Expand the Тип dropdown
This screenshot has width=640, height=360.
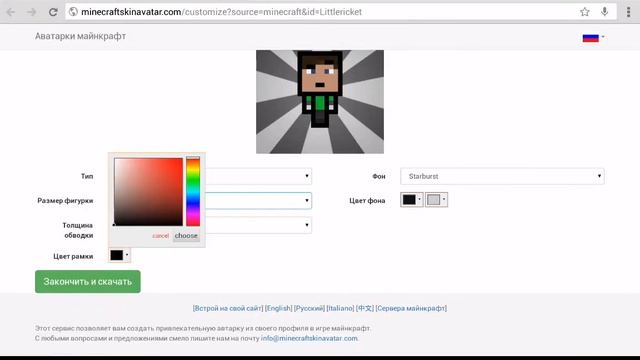click(258, 176)
